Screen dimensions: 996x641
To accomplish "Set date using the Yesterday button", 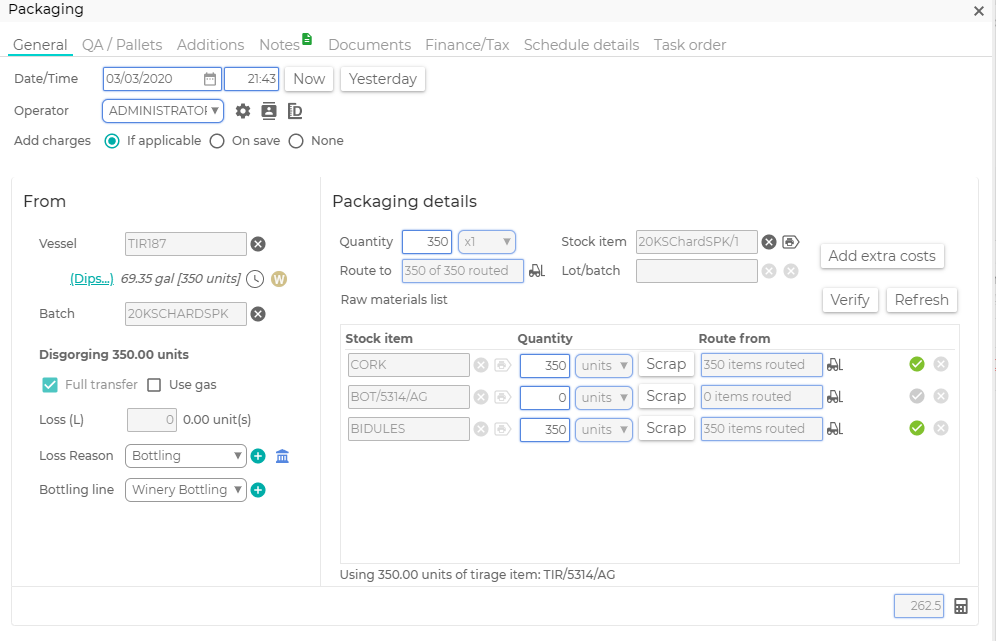I will [x=383, y=79].
